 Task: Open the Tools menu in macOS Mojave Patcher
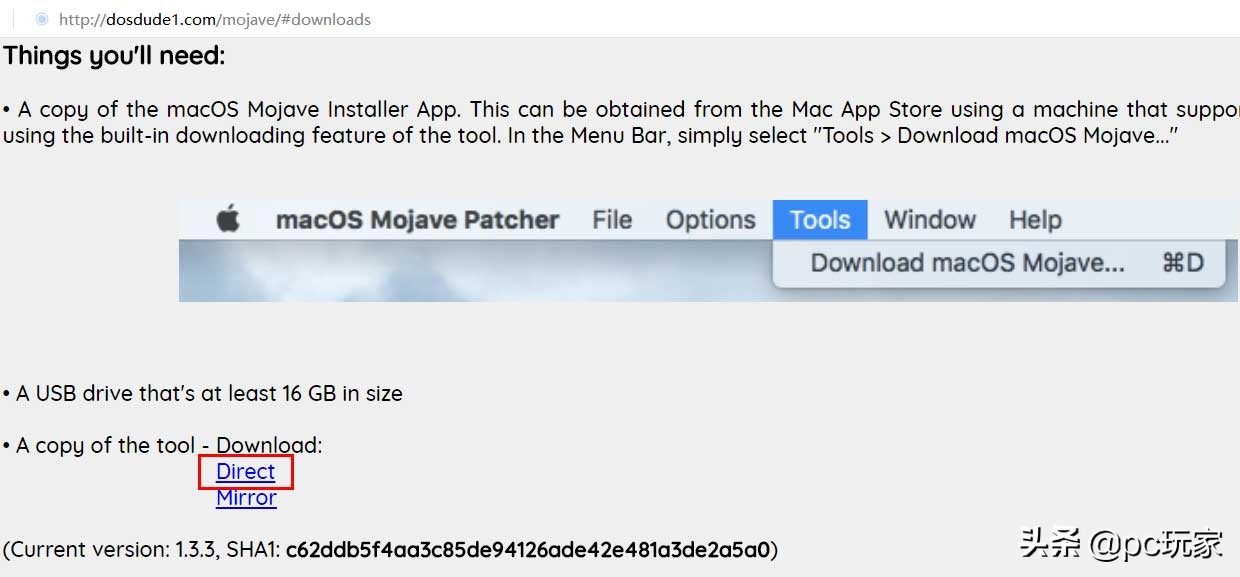pos(819,219)
